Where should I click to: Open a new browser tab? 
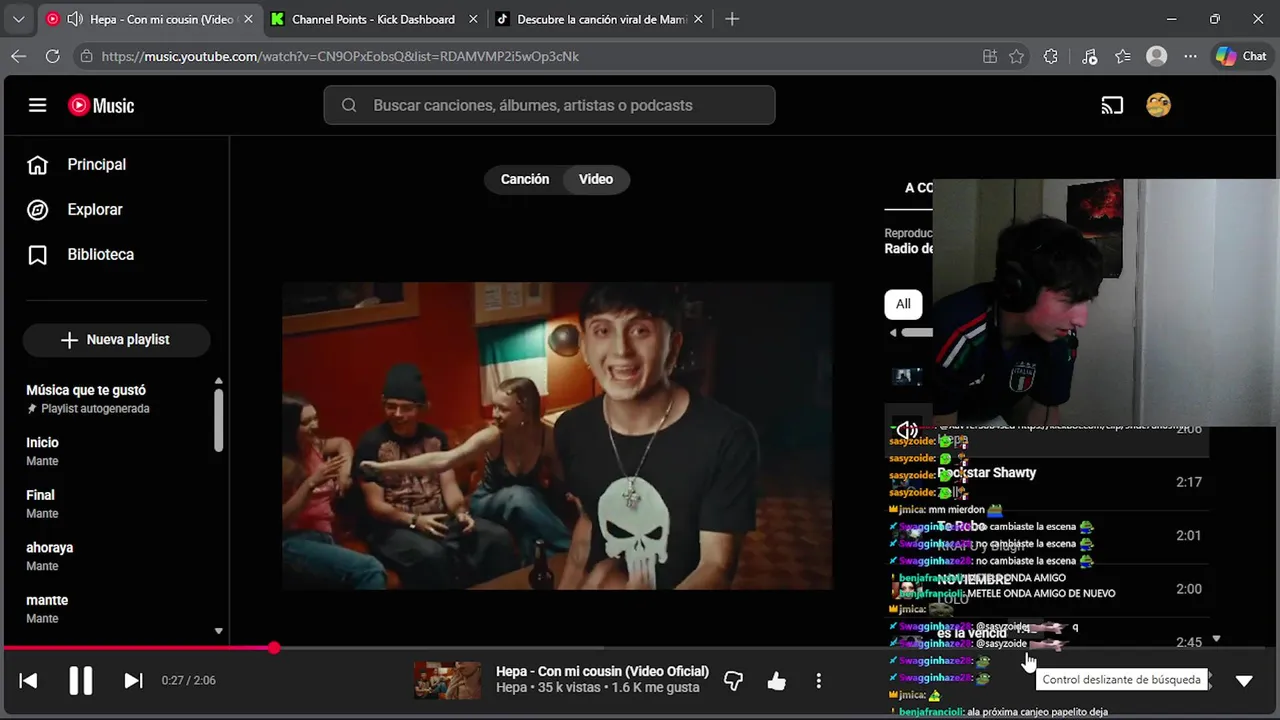coord(732,19)
